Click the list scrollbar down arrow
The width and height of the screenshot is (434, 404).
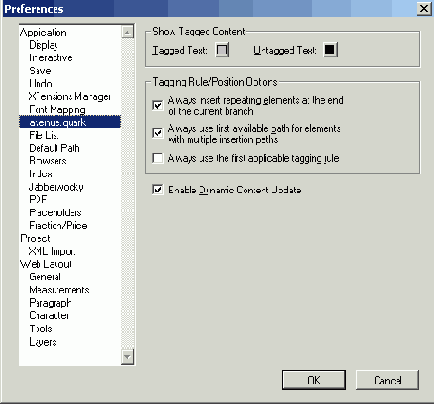(x=127, y=357)
